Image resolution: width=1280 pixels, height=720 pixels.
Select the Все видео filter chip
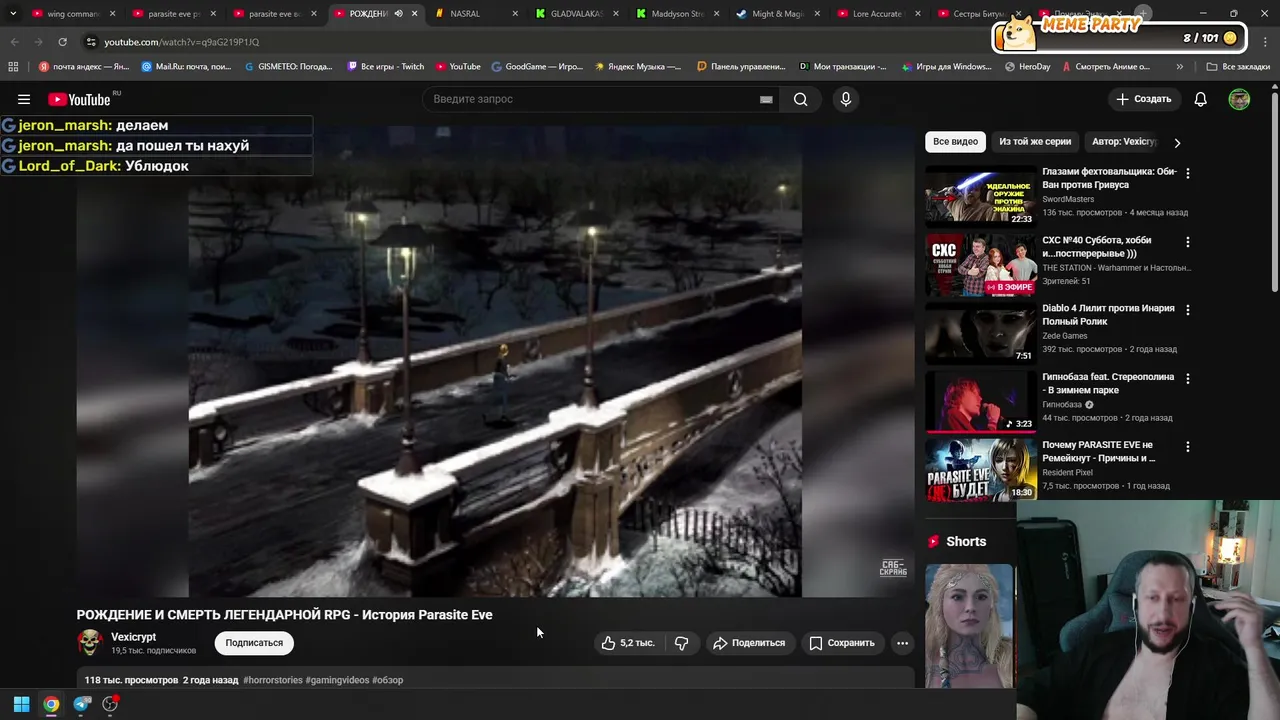point(955,142)
